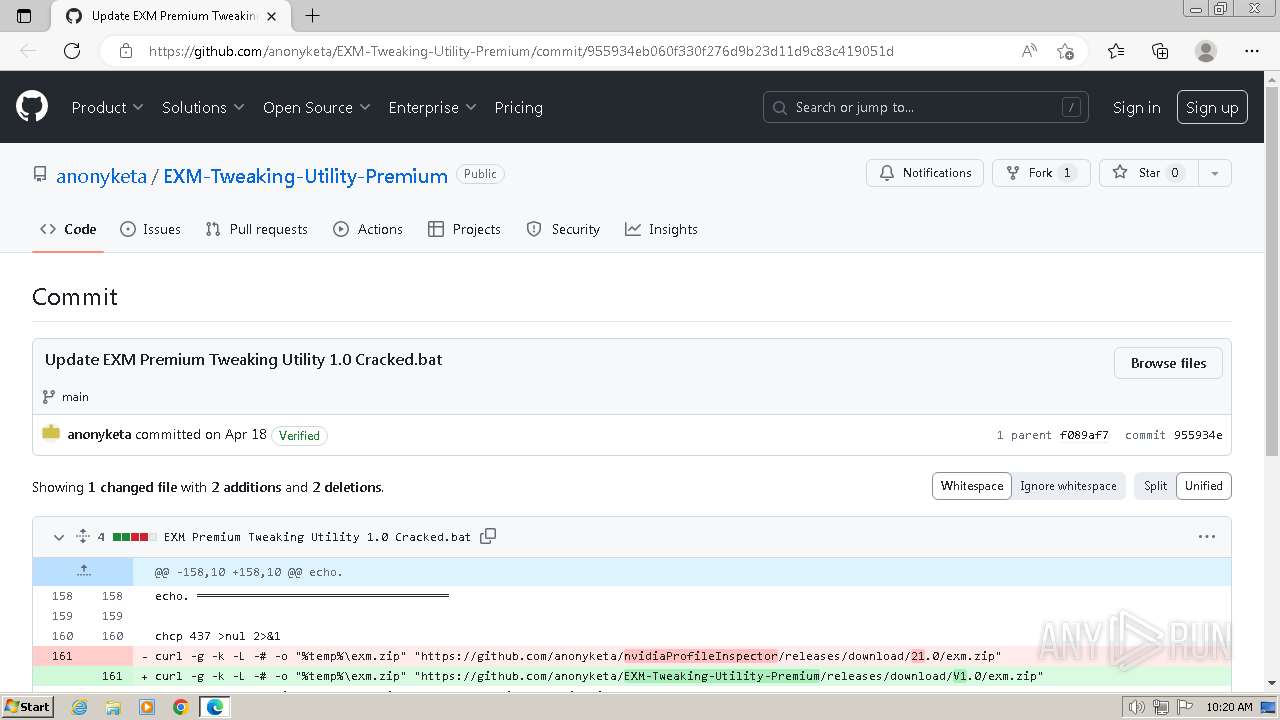Image resolution: width=1280 pixels, height=720 pixels.
Task: Select the Projects tab
Action: coord(464,229)
